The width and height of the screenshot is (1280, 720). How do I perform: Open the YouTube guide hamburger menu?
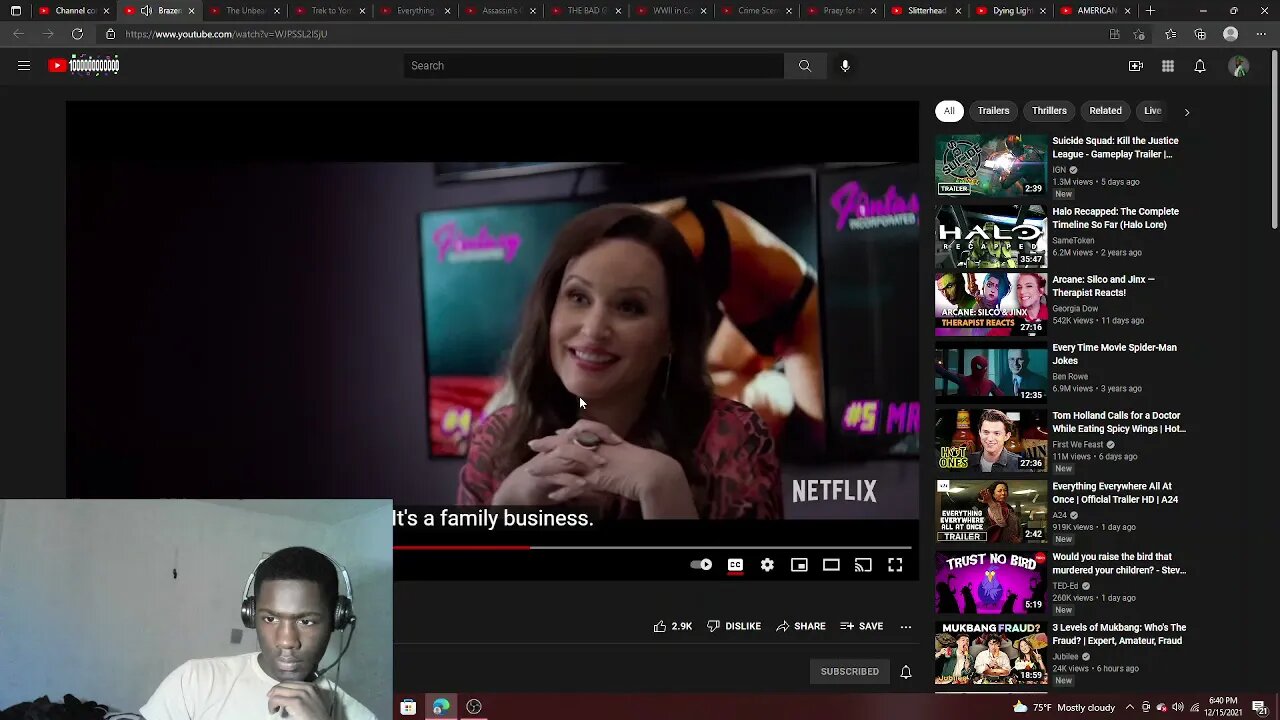[24, 66]
